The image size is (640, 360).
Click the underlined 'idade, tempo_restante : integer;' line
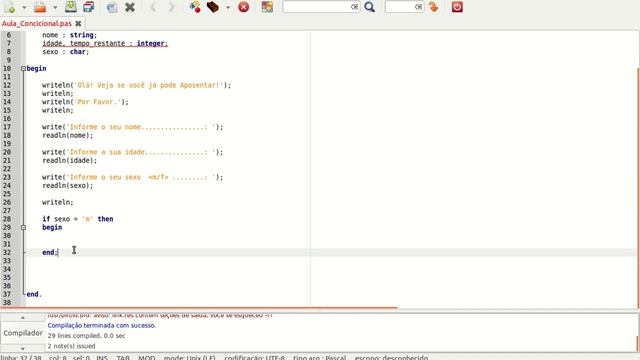click(x=105, y=43)
